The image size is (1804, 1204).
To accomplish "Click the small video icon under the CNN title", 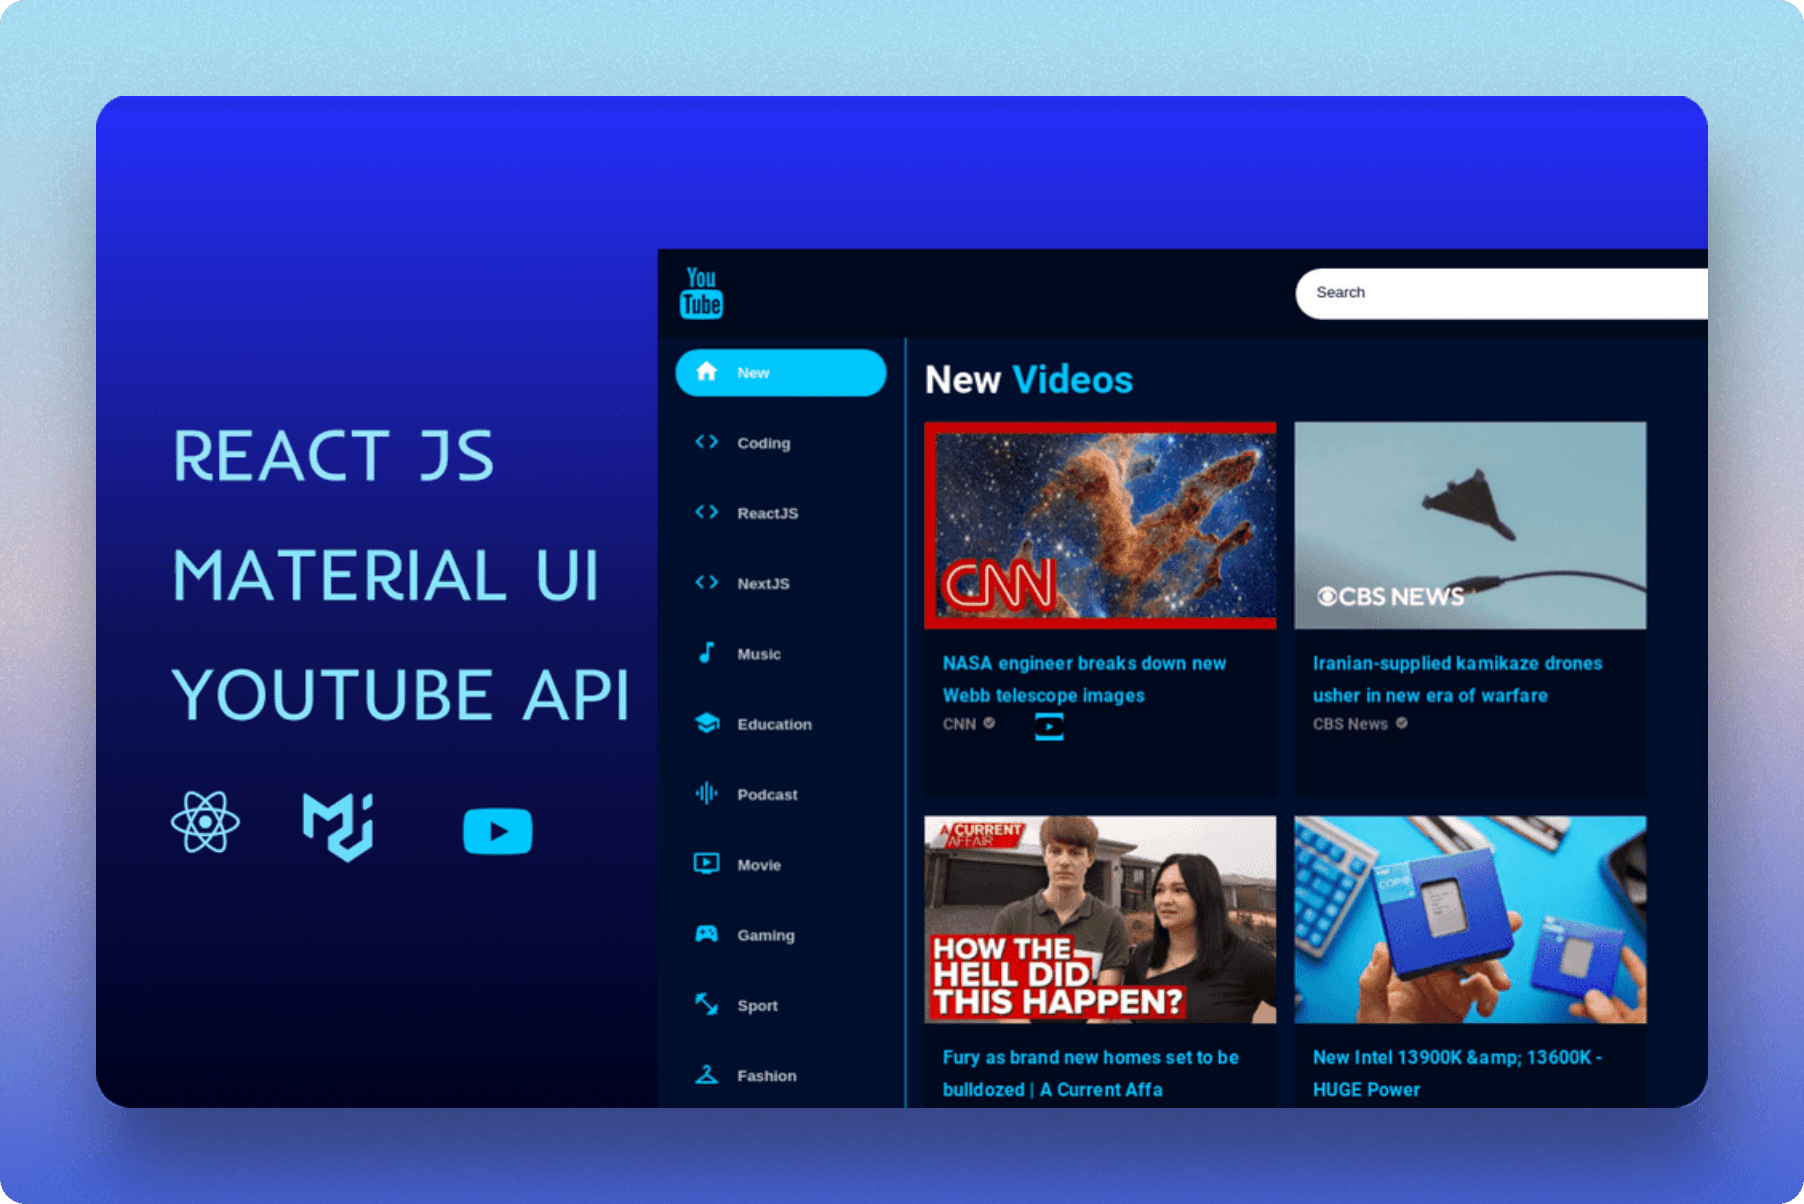I will (1049, 726).
